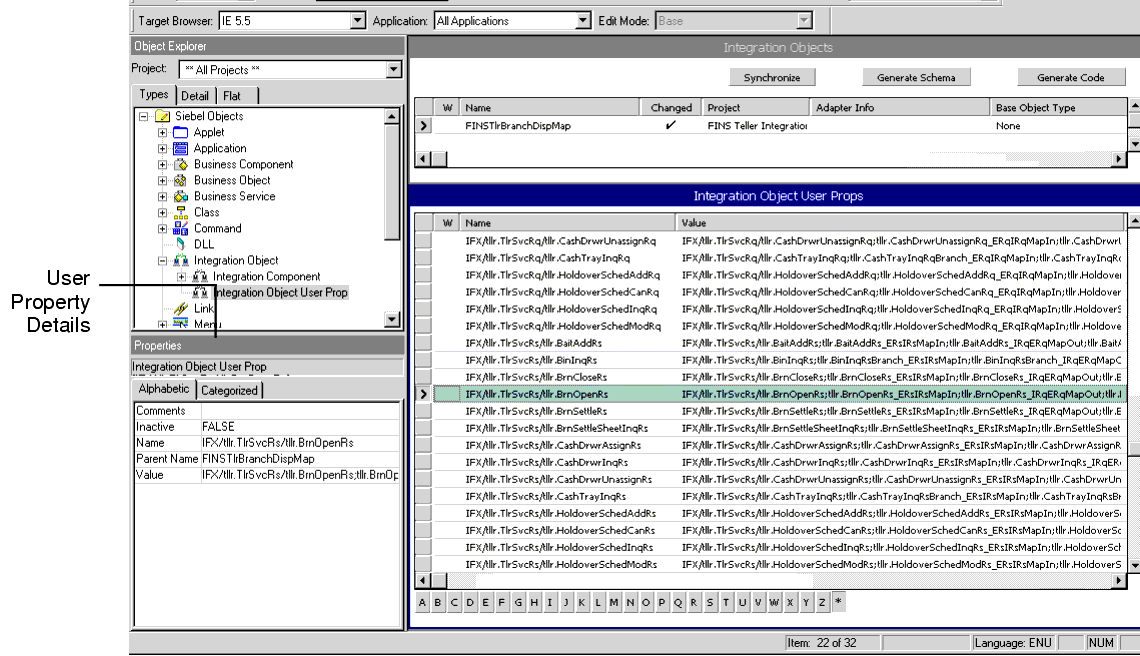1140x656 pixels.
Task: Sort by Value column in User Props
Action: pyautogui.click(x=900, y=223)
